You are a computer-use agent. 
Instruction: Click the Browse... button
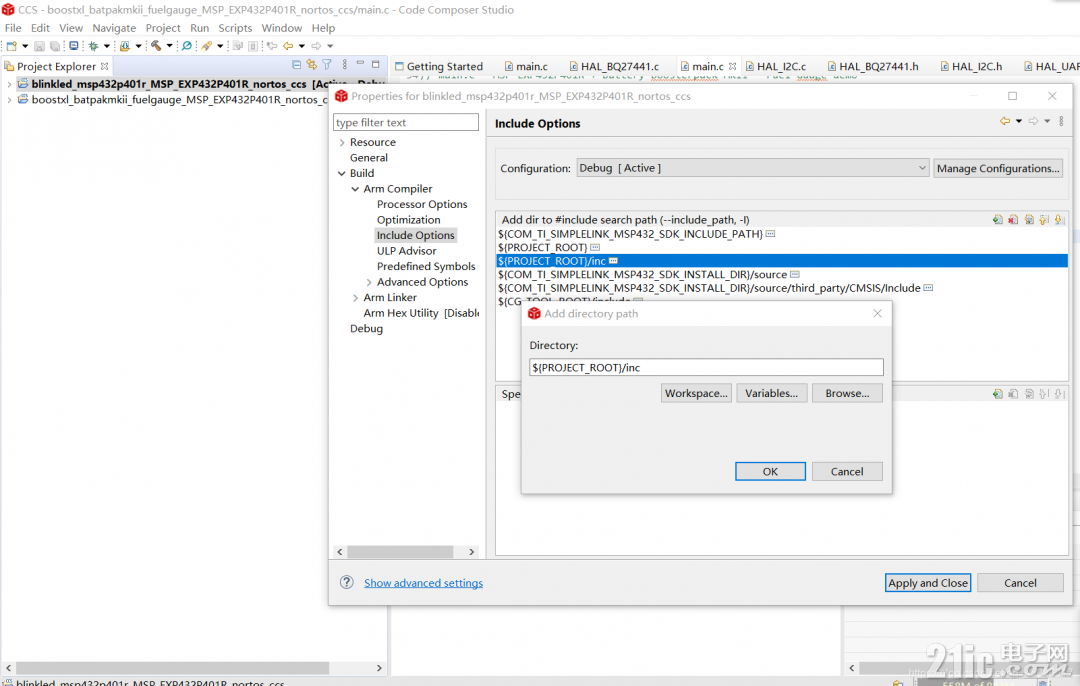tap(847, 393)
